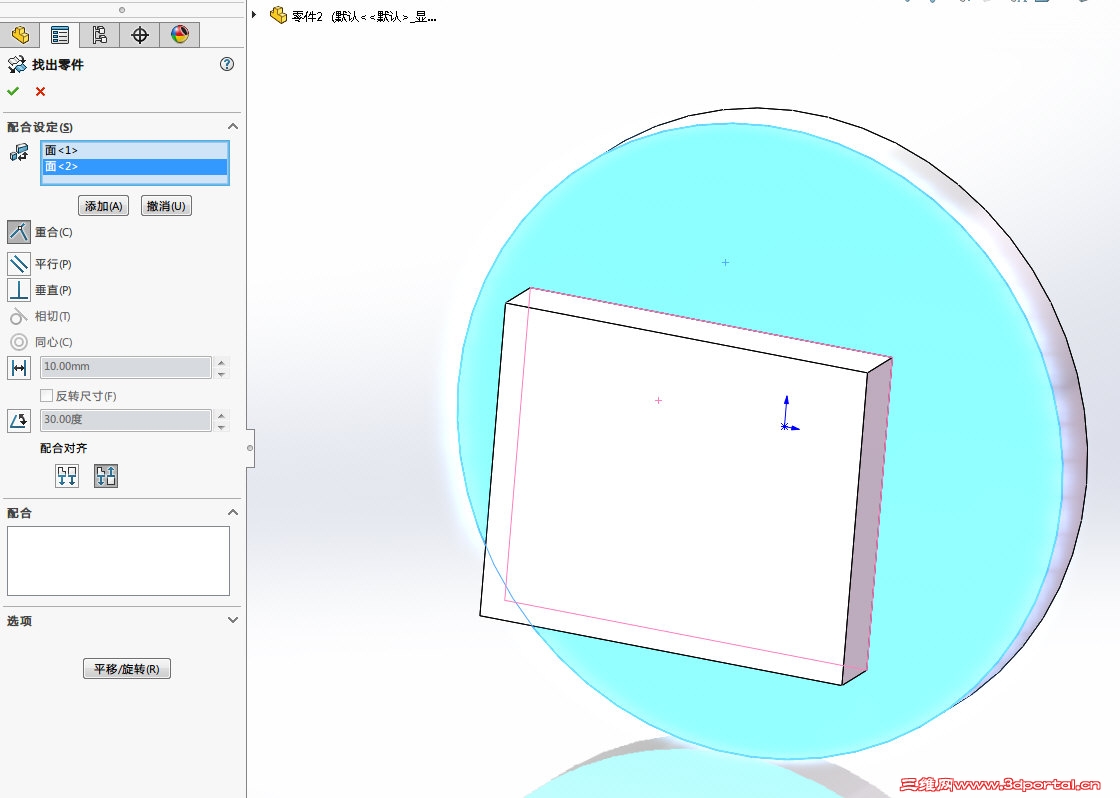Click the 30.00度 angle field
Viewport: 1120px width, 798px height.
(x=126, y=419)
